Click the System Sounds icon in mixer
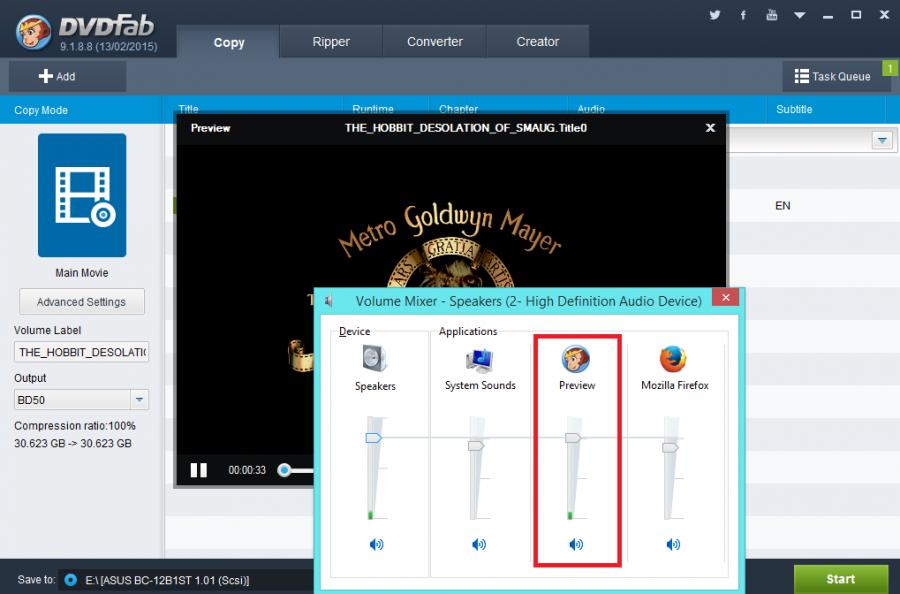This screenshot has height=594, width=900. pos(480,359)
